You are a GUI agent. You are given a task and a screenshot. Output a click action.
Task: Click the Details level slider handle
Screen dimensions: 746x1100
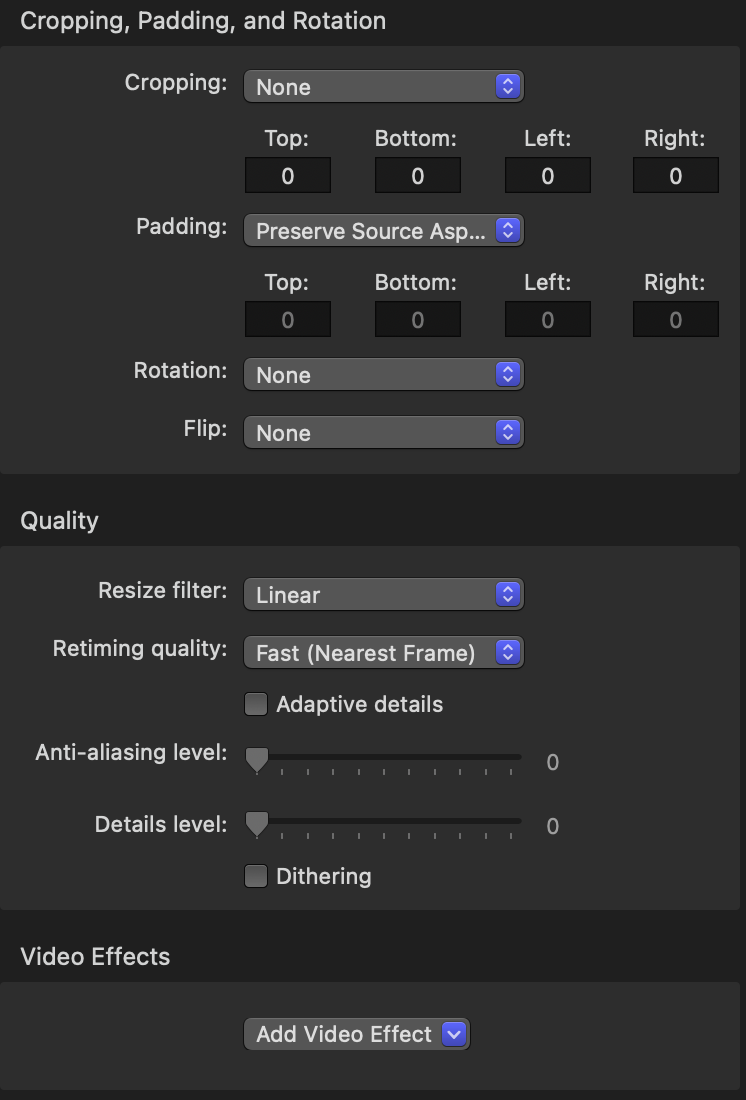tap(258, 823)
